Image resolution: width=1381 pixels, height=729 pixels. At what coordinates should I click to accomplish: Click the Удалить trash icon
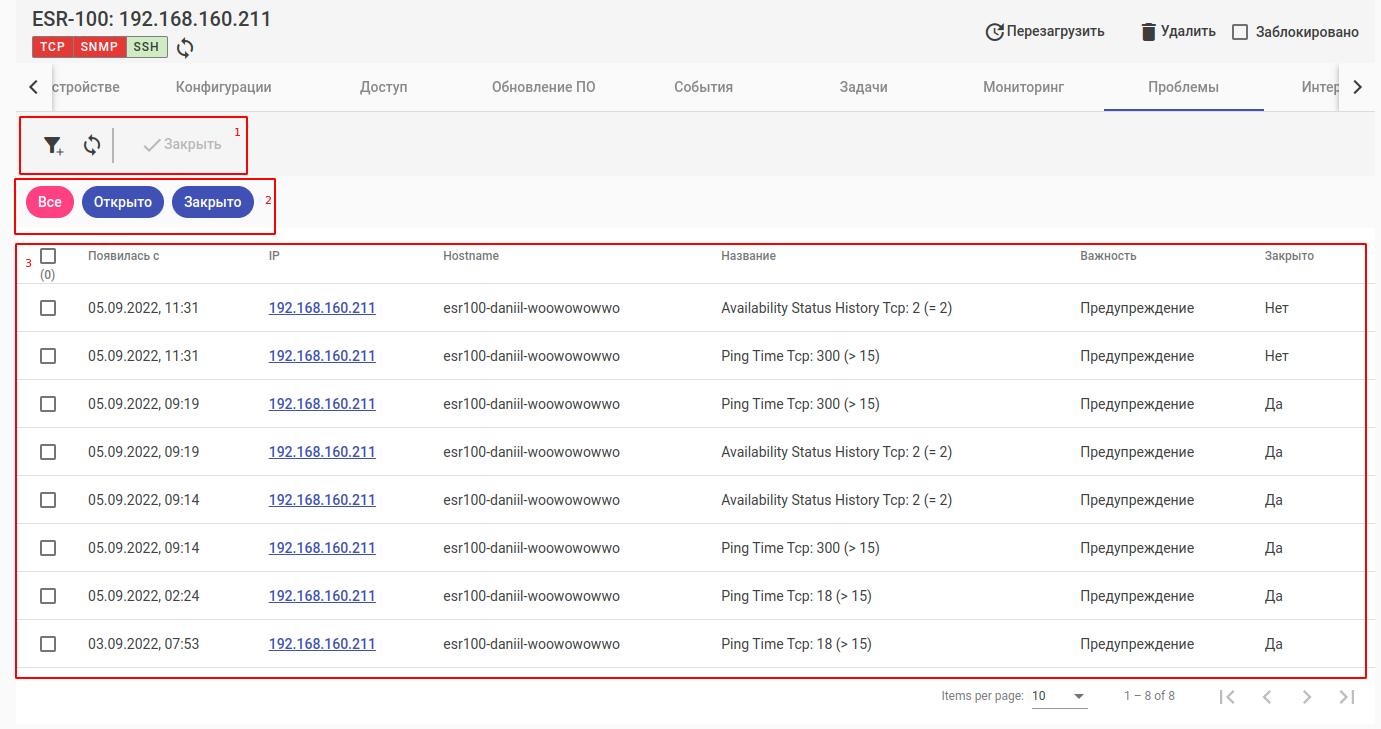click(1149, 32)
